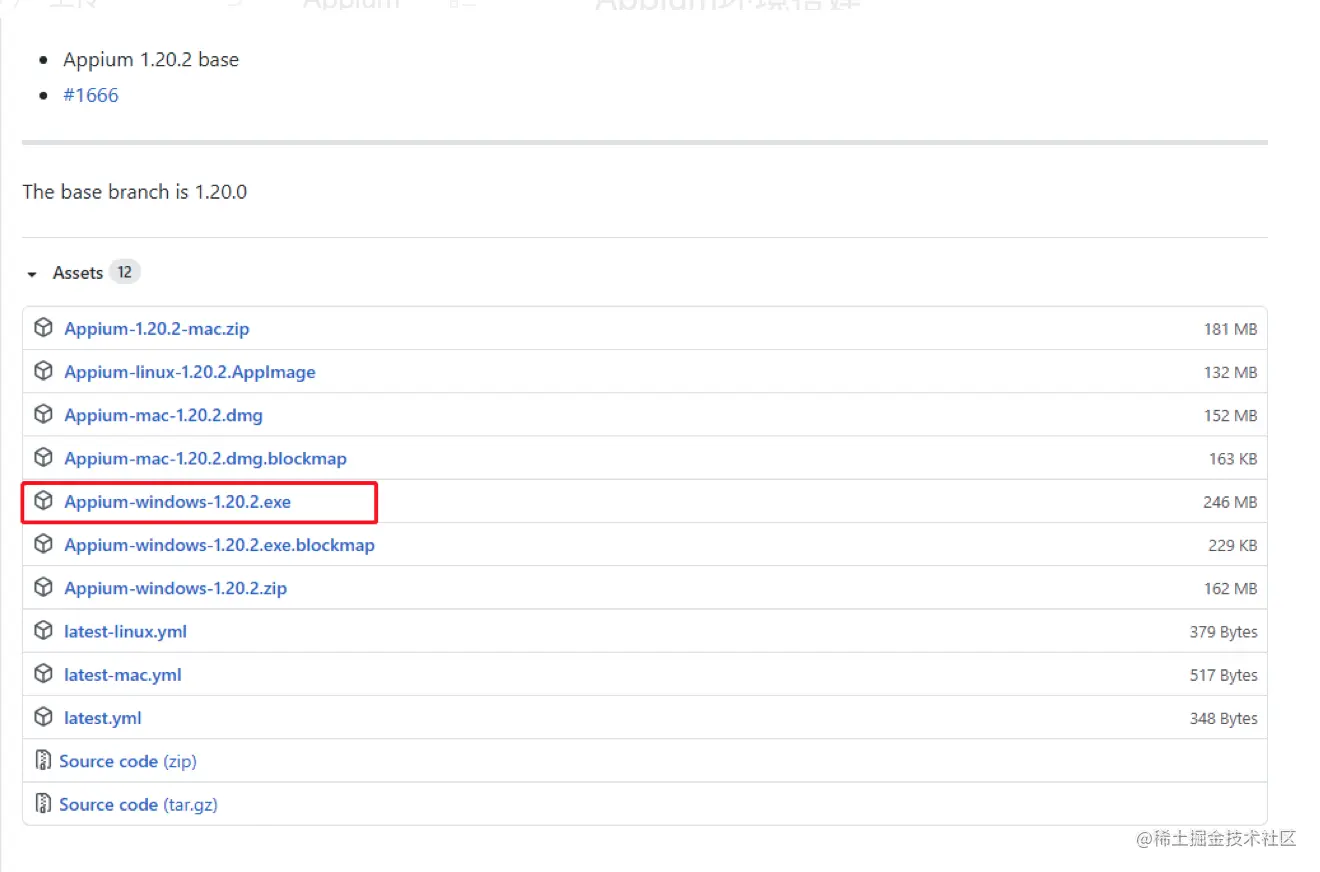1320x872 pixels.
Task: Select the 152 MB size text
Action: point(1230,416)
